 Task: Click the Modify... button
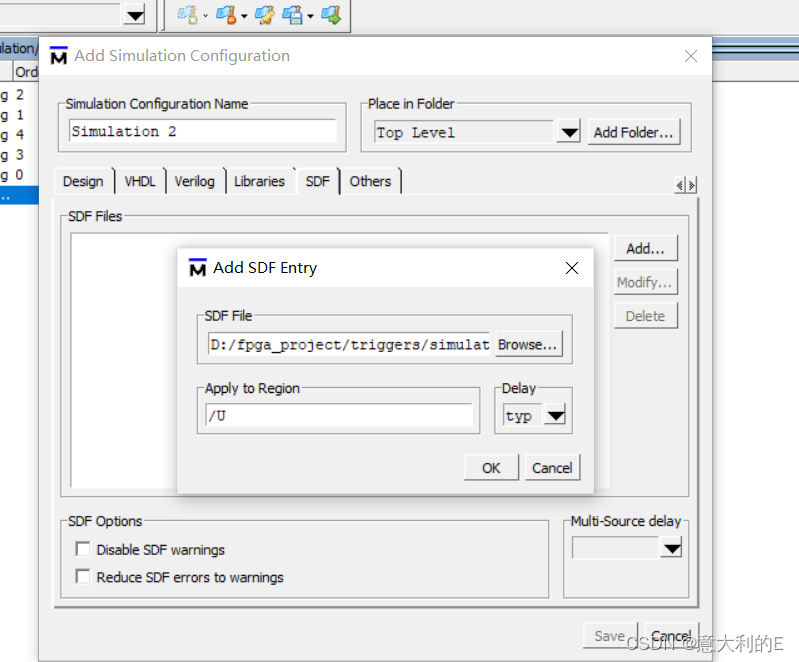[x=646, y=282]
